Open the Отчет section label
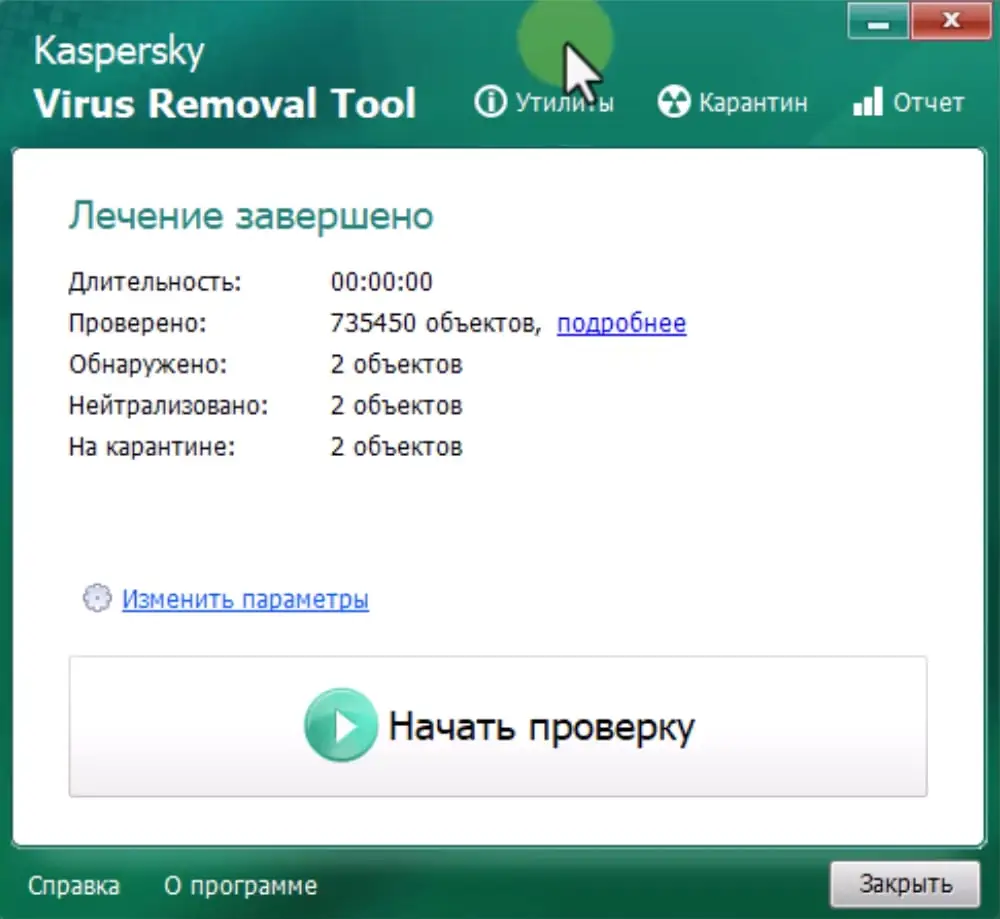The width and height of the screenshot is (1000, 919). (x=929, y=103)
